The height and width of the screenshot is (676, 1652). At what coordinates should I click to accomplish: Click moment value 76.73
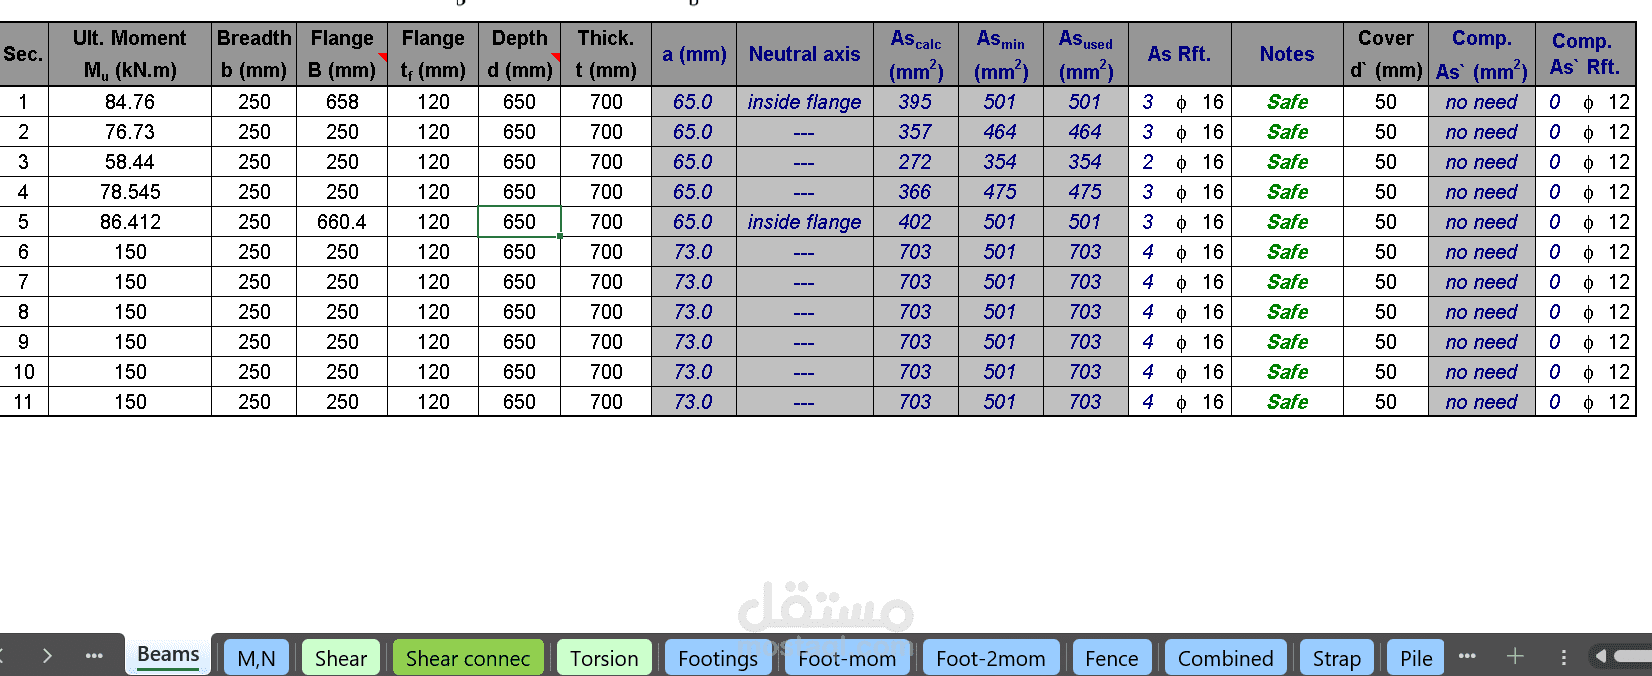[130, 132]
